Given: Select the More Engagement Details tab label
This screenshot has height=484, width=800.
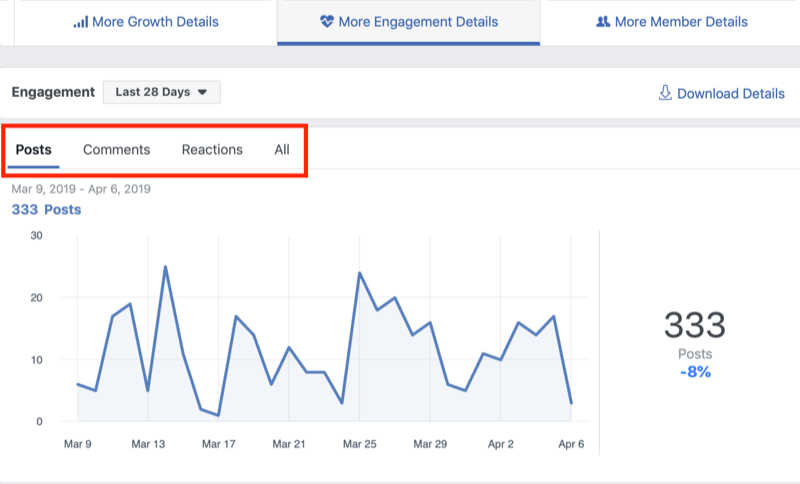Looking at the screenshot, I should (418, 21).
